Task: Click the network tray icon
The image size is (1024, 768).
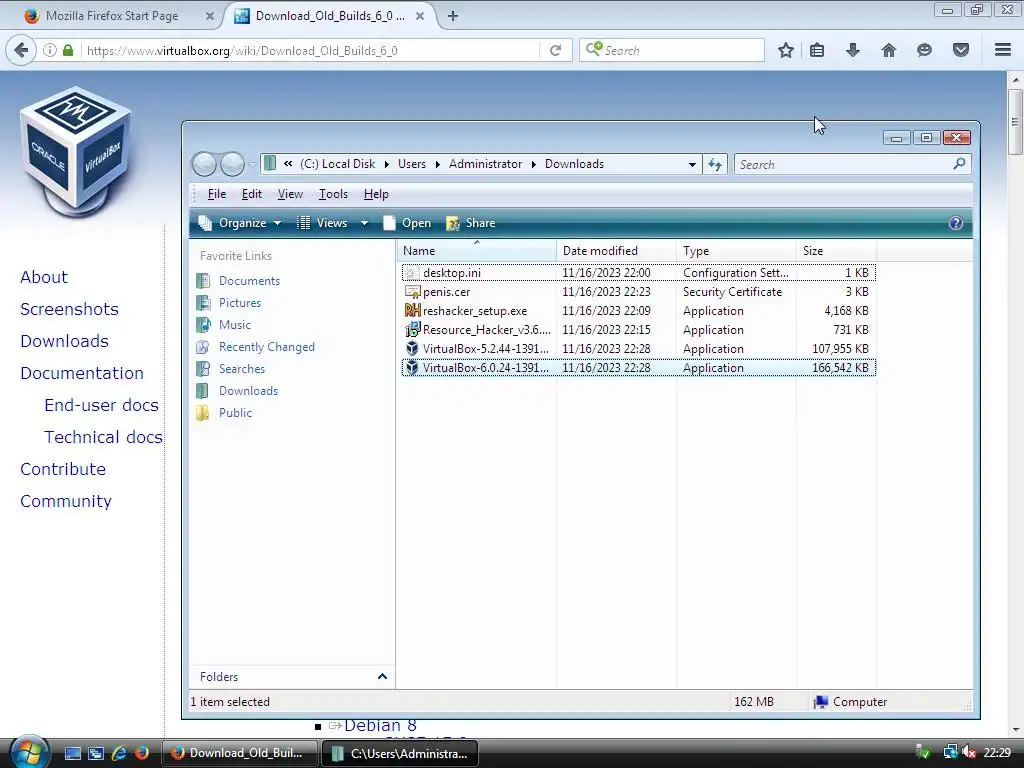Action: pos(950,753)
